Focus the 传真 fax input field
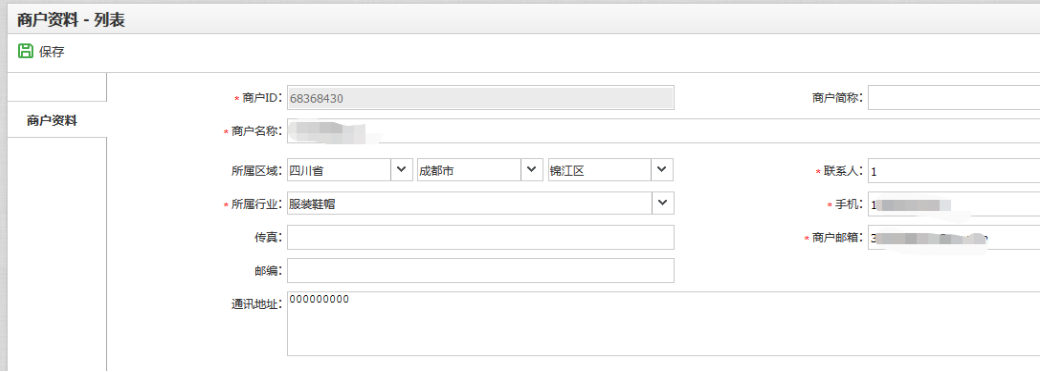Image resolution: width=1040 pixels, height=372 pixels. [x=481, y=237]
